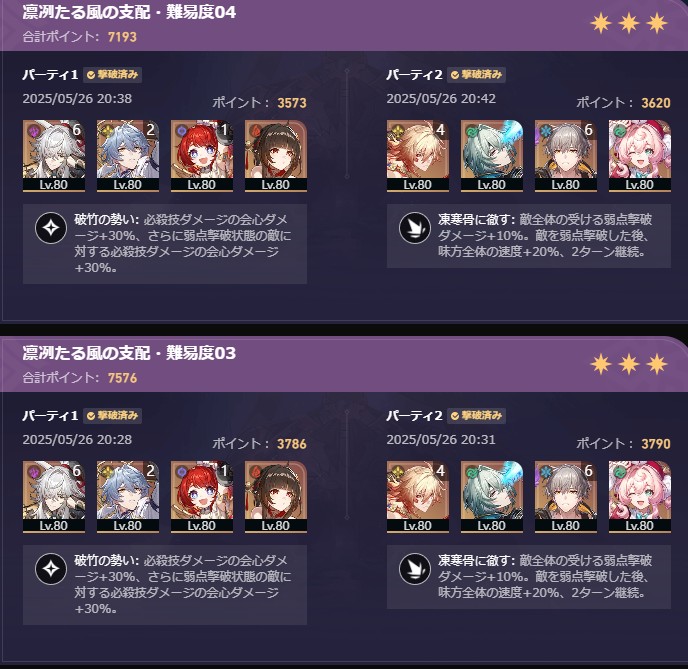
Task: Click the 破竹の勢い buff icon in difficulty 03
Action: pos(51,569)
